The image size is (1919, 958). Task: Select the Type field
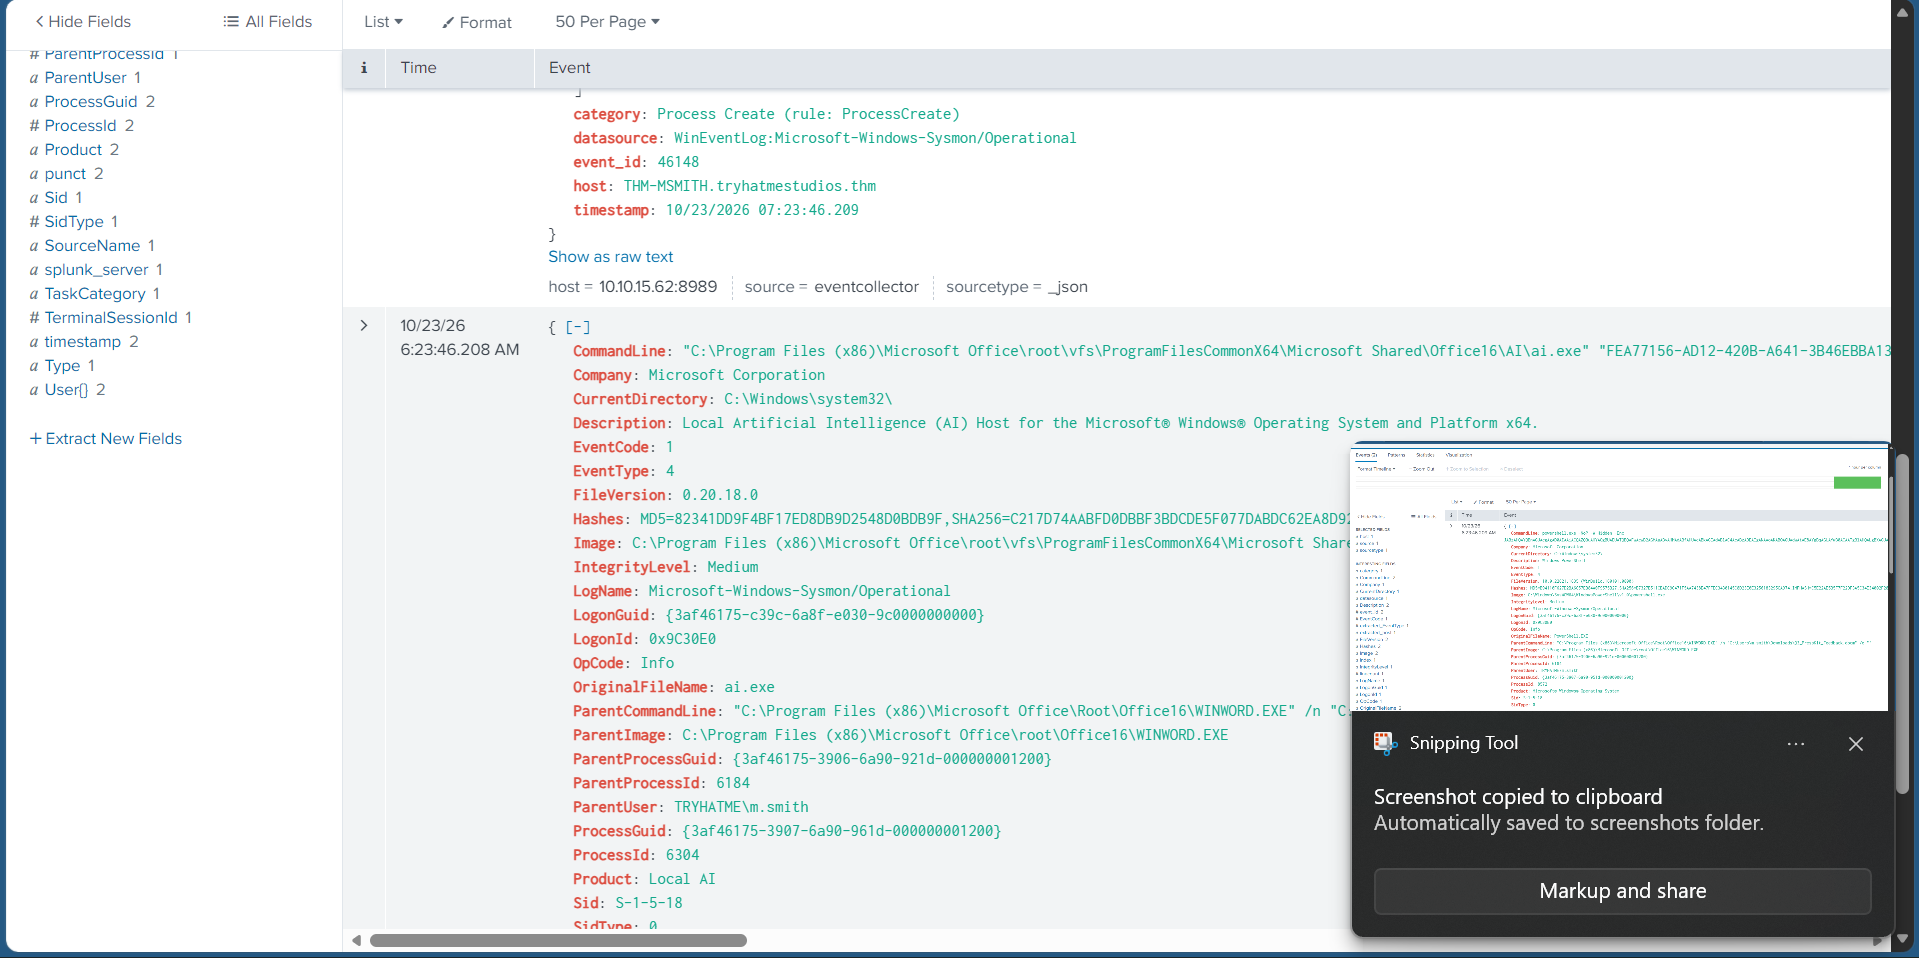pyautogui.click(x=62, y=366)
